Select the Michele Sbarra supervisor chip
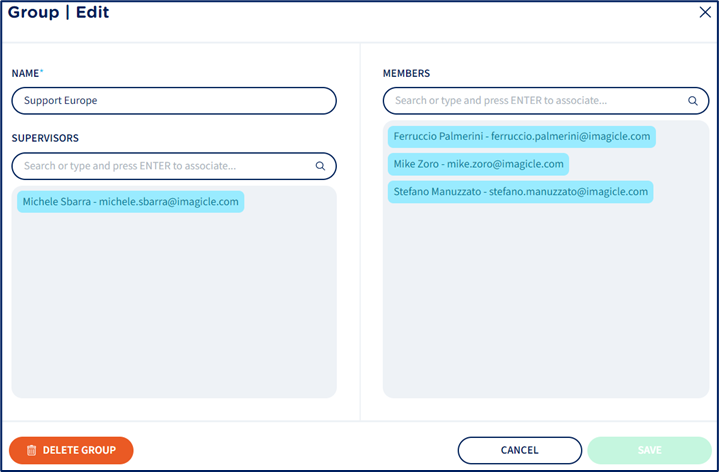This screenshot has height=472, width=719. click(x=130, y=202)
